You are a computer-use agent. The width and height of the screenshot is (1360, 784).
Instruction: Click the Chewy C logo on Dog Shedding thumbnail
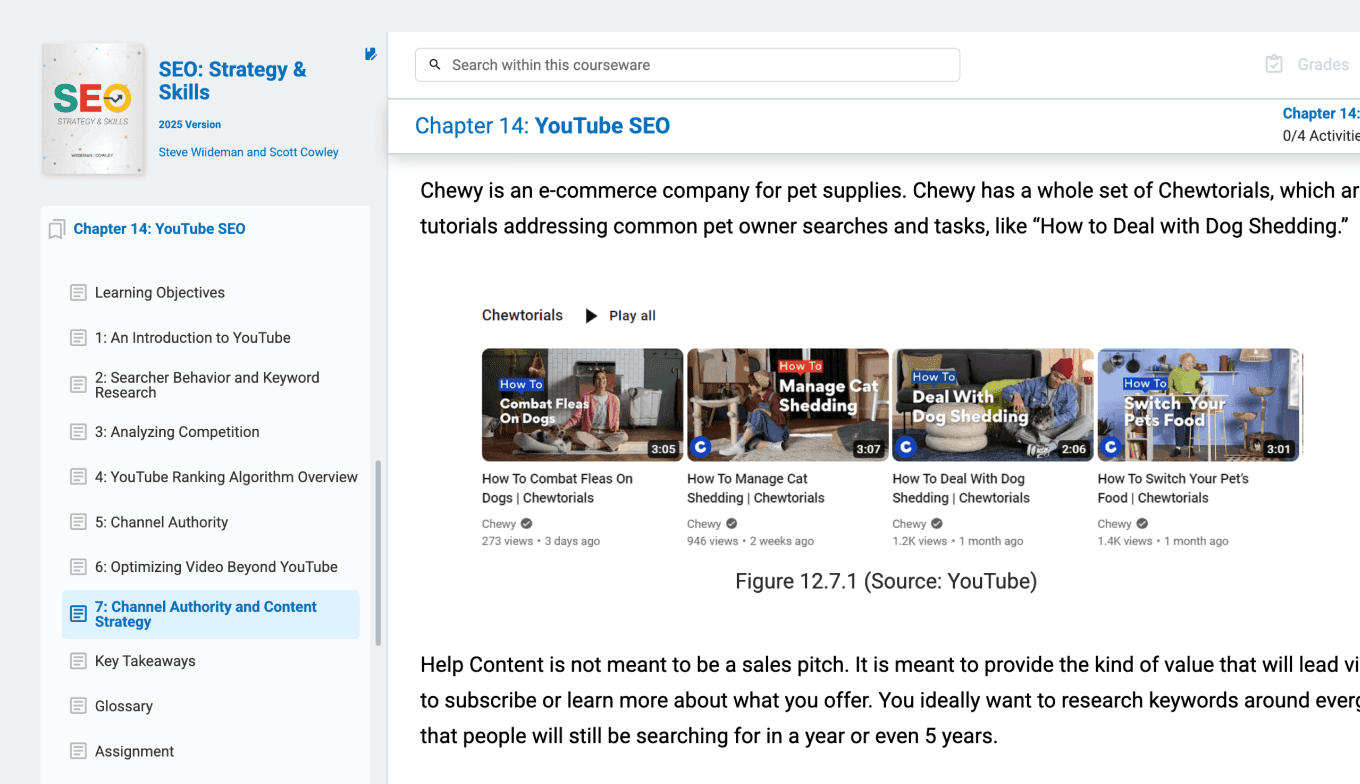pyautogui.click(x=906, y=447)
